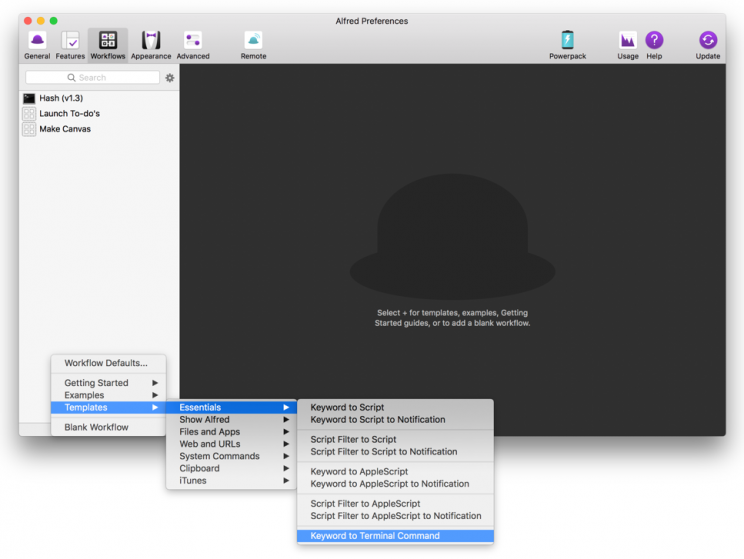Expand the Essentials submenu arrow
Screen dimensions: 744x559
pos(286,408)
